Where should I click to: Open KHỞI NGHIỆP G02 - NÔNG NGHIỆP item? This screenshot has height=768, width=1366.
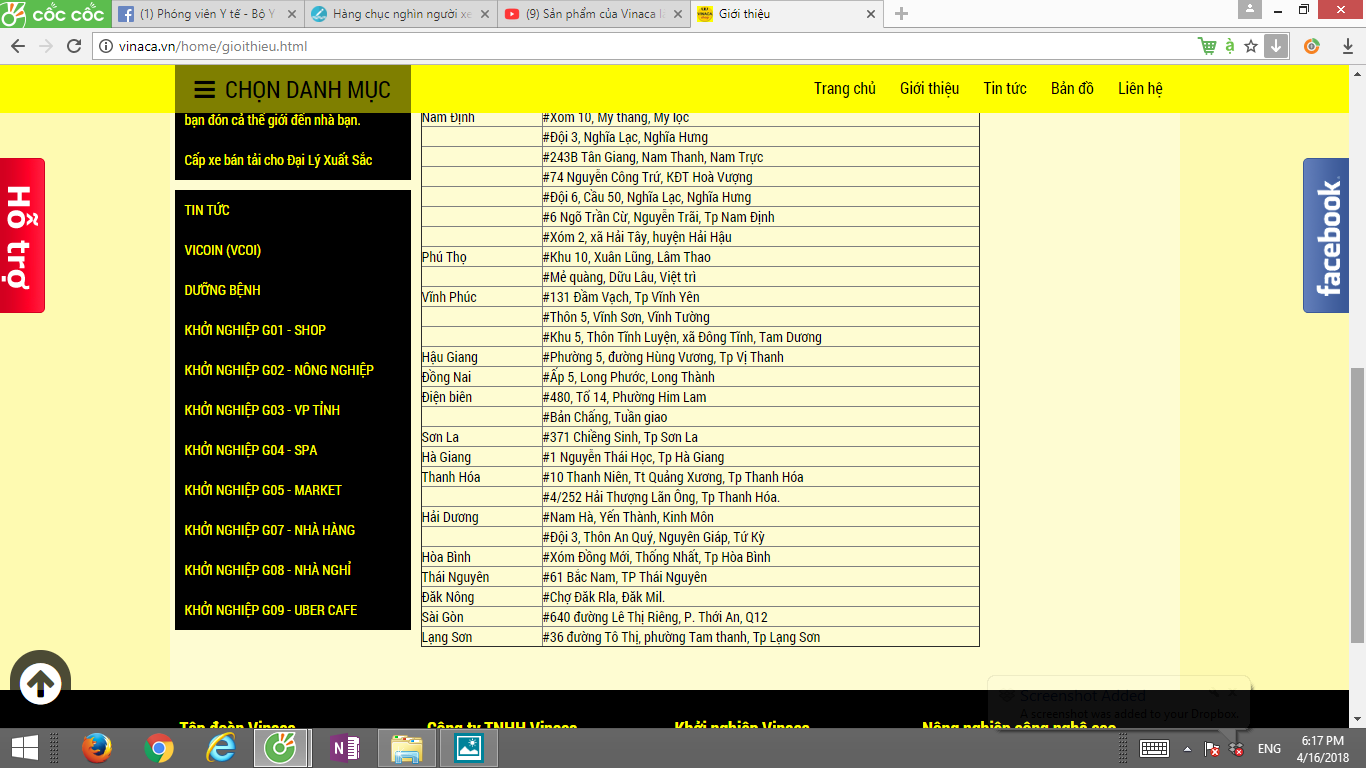pyautogui.click(x=279, y=370)
